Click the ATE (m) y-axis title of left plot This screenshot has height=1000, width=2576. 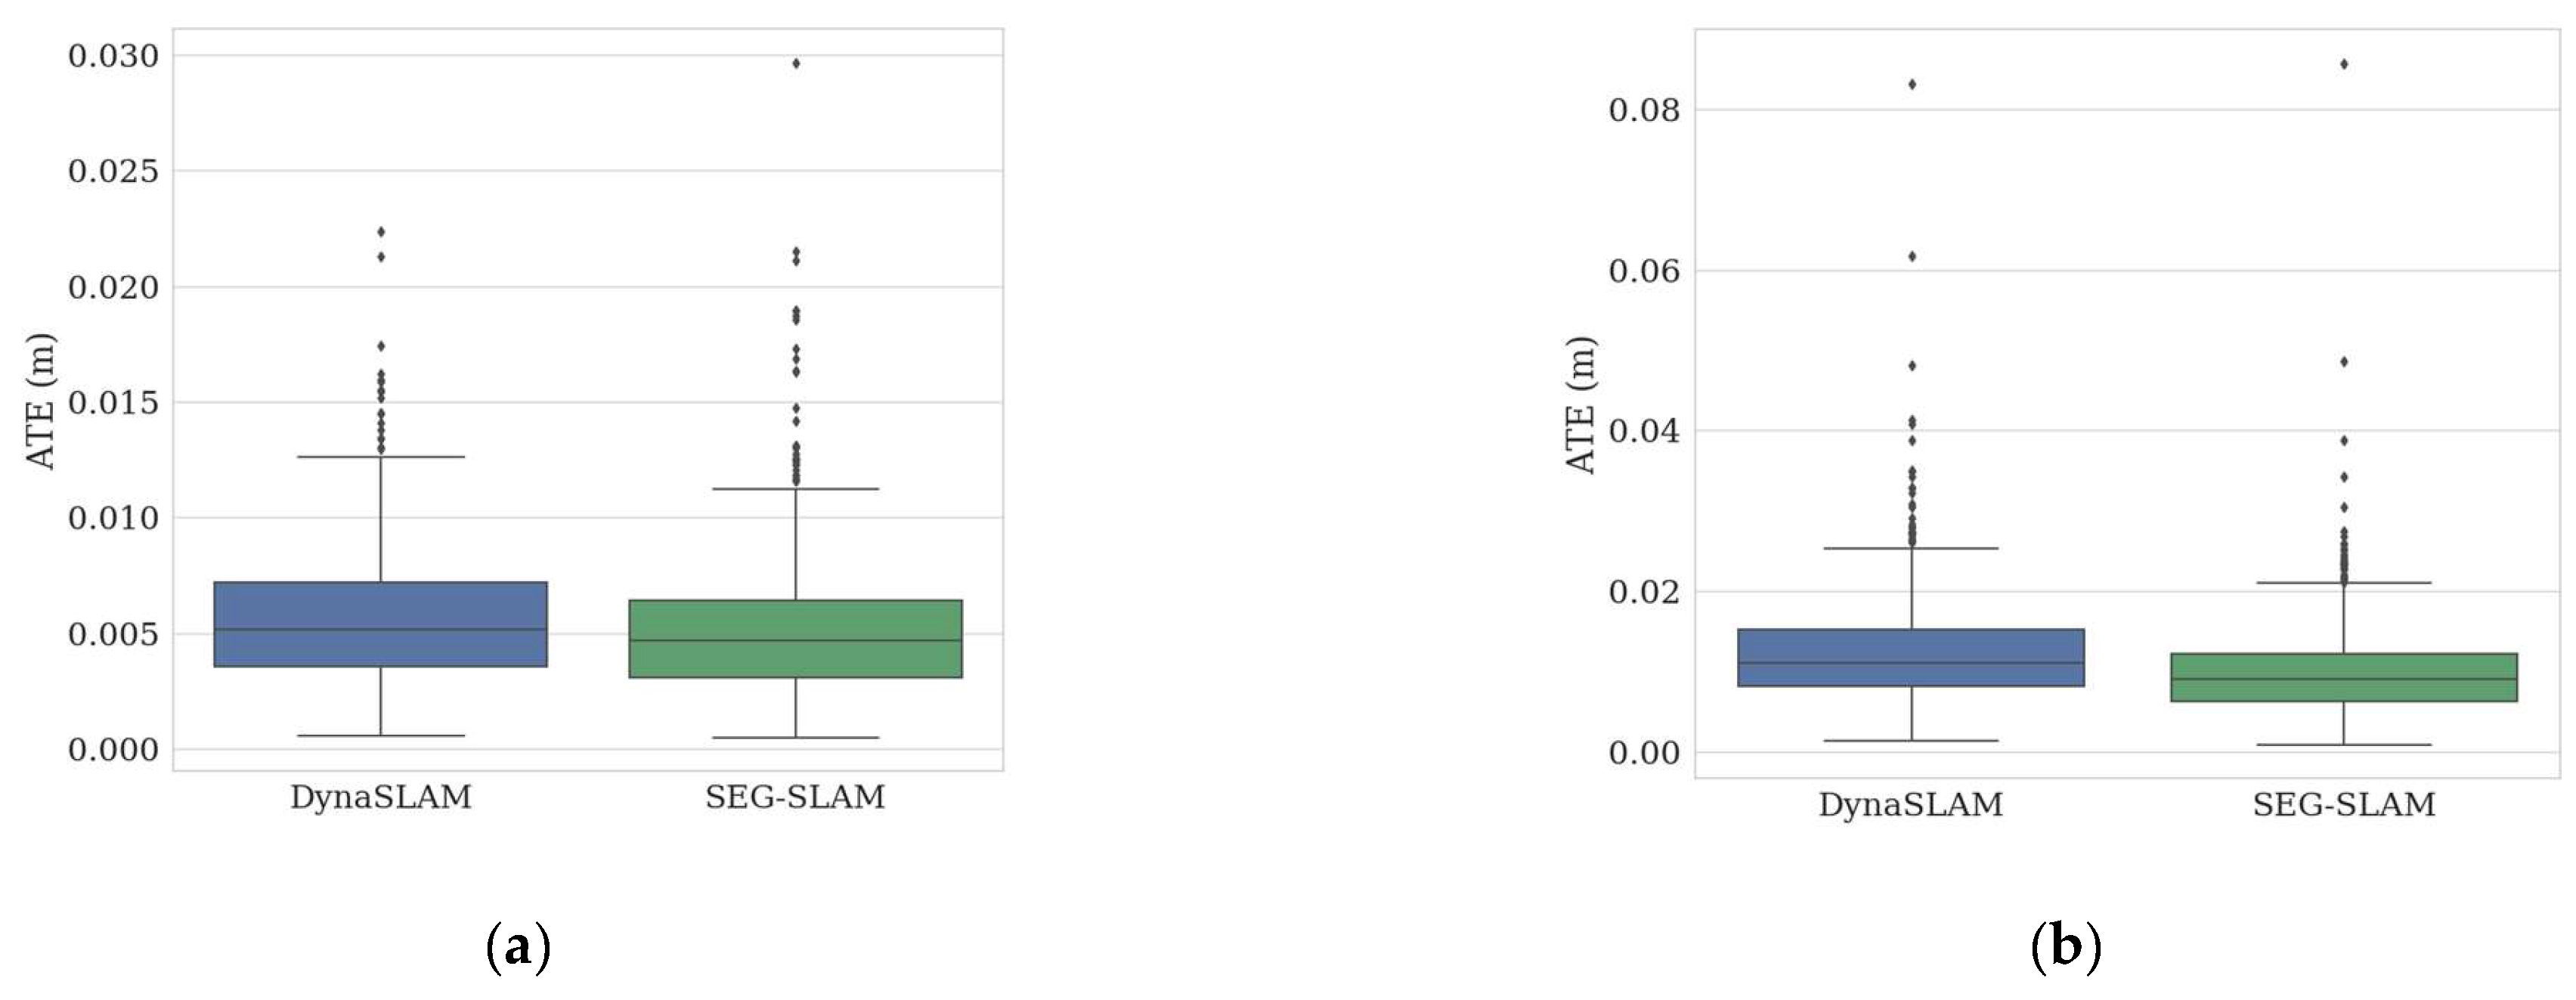click(x=41, y=400)
